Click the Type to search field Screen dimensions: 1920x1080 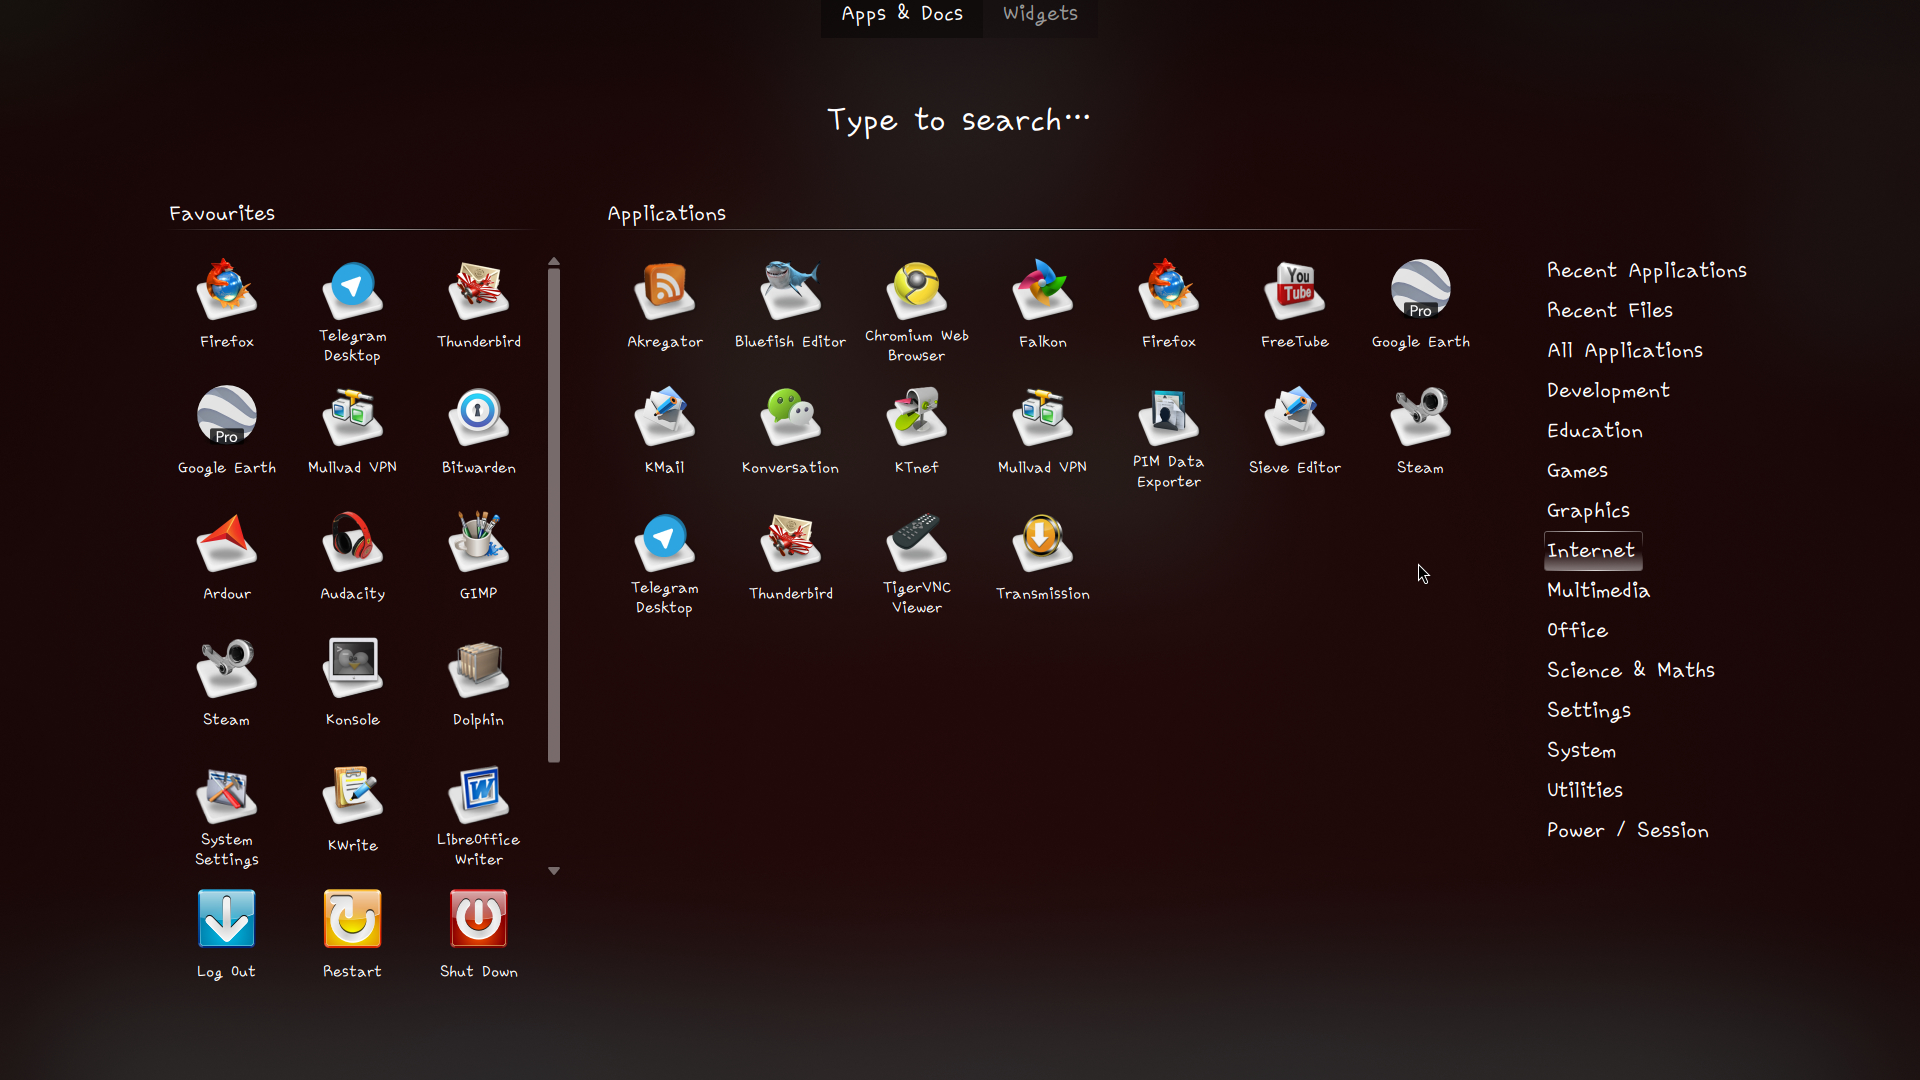(959, 121)
